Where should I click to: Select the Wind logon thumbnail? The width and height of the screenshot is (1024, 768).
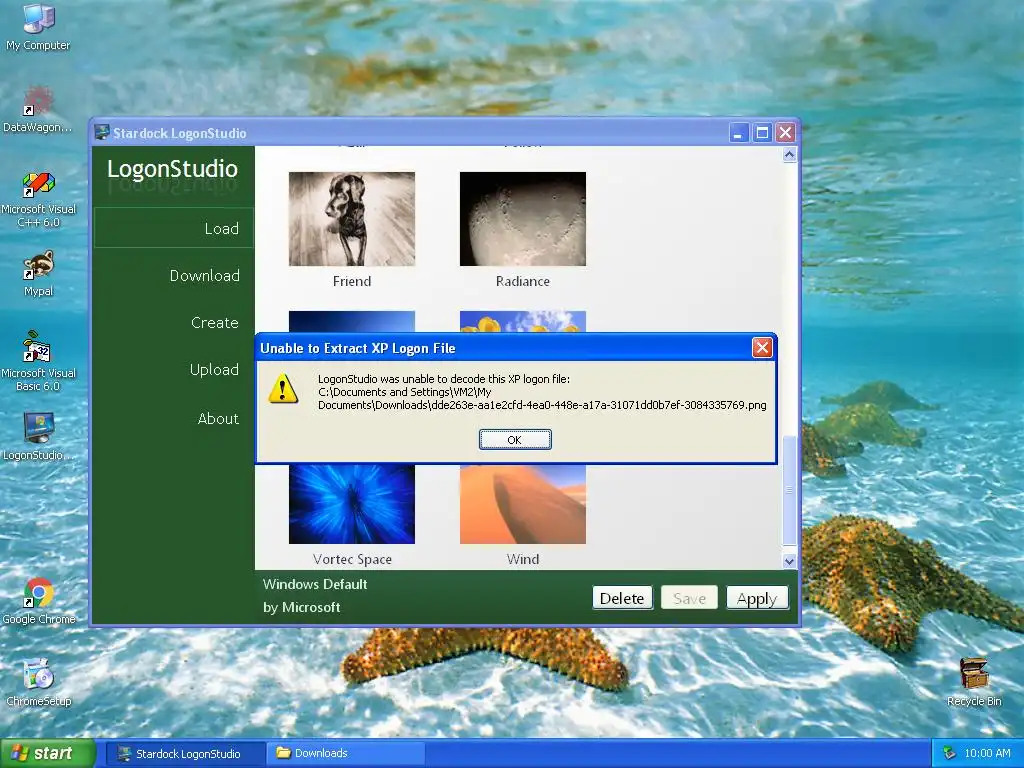point(522,504)
